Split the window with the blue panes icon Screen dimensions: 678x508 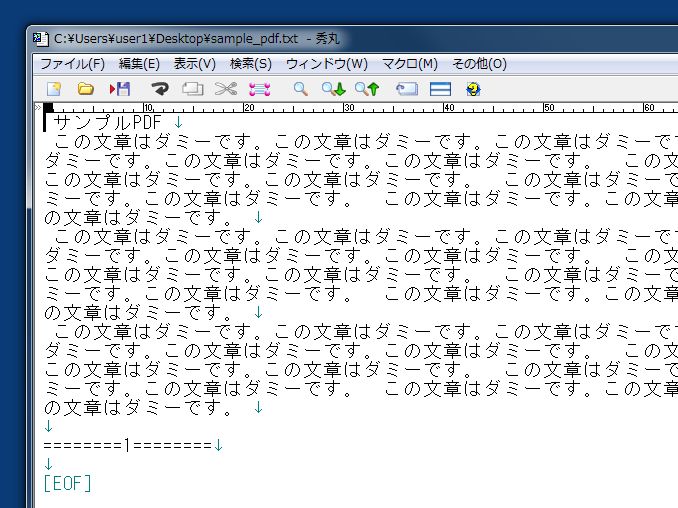pos(440,89)
